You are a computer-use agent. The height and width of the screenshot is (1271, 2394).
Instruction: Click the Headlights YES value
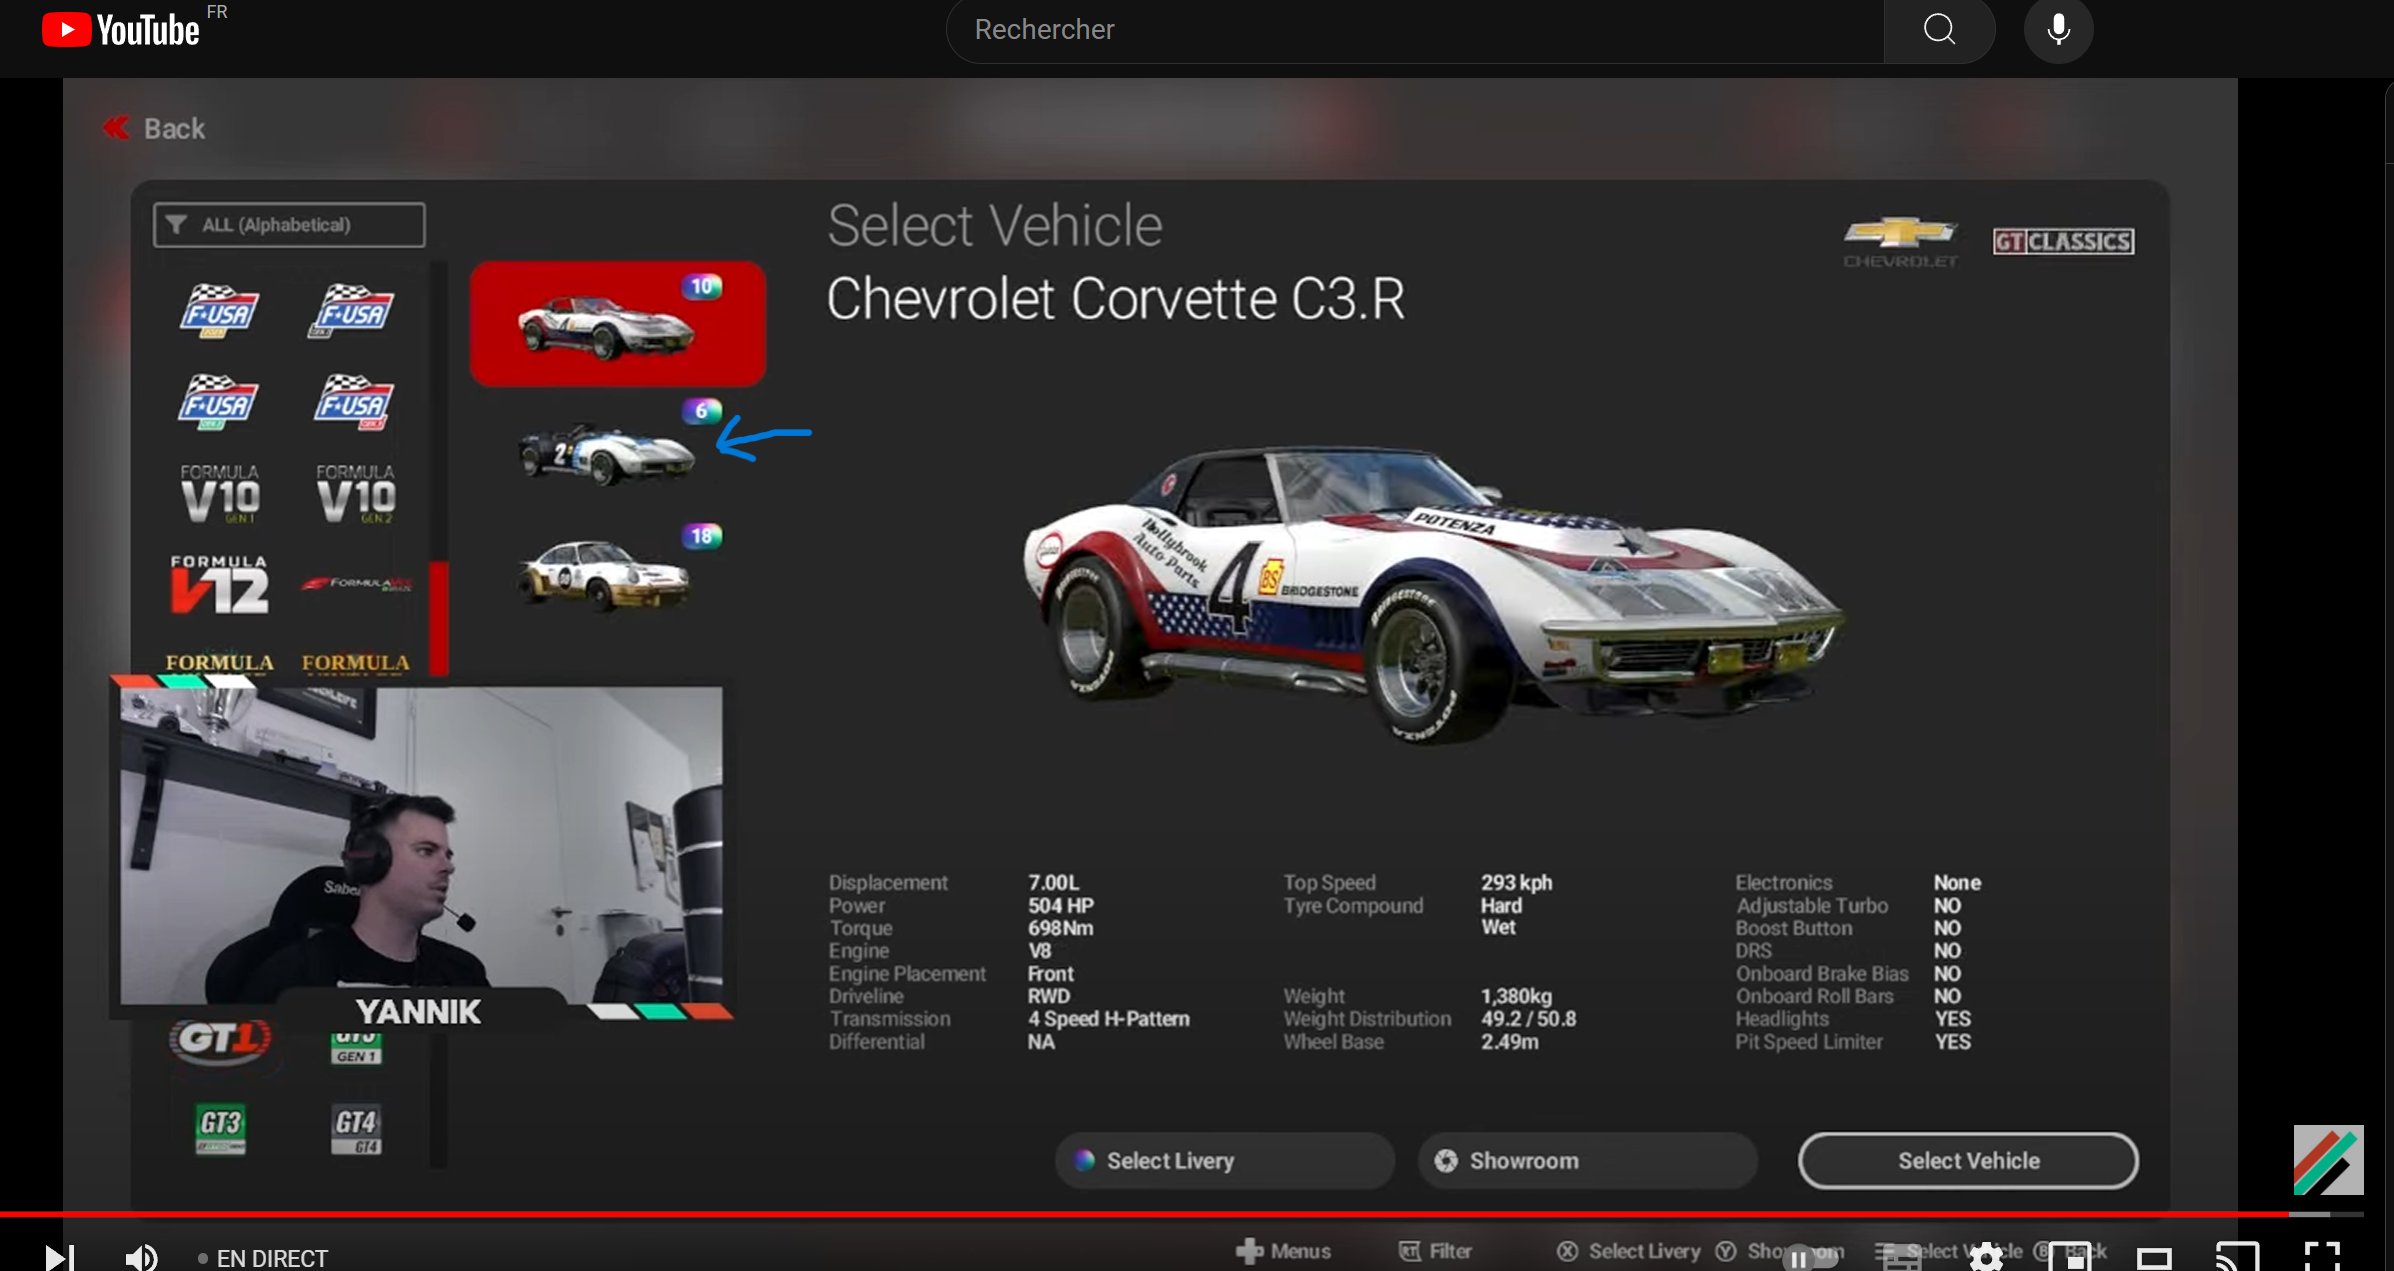point(1952,1019)
